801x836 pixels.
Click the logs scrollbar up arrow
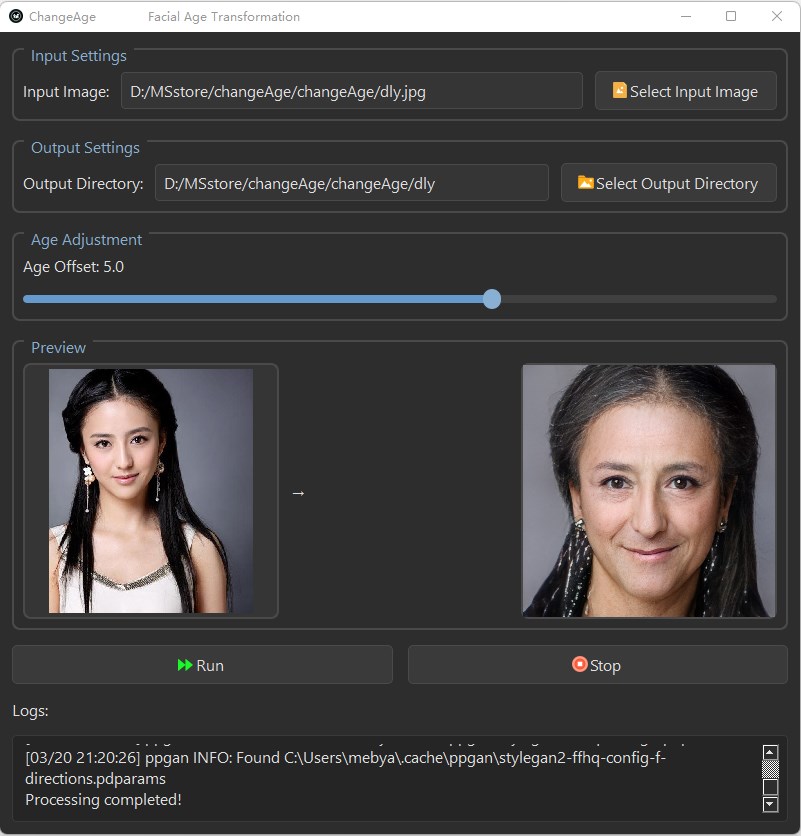(770, 752)
